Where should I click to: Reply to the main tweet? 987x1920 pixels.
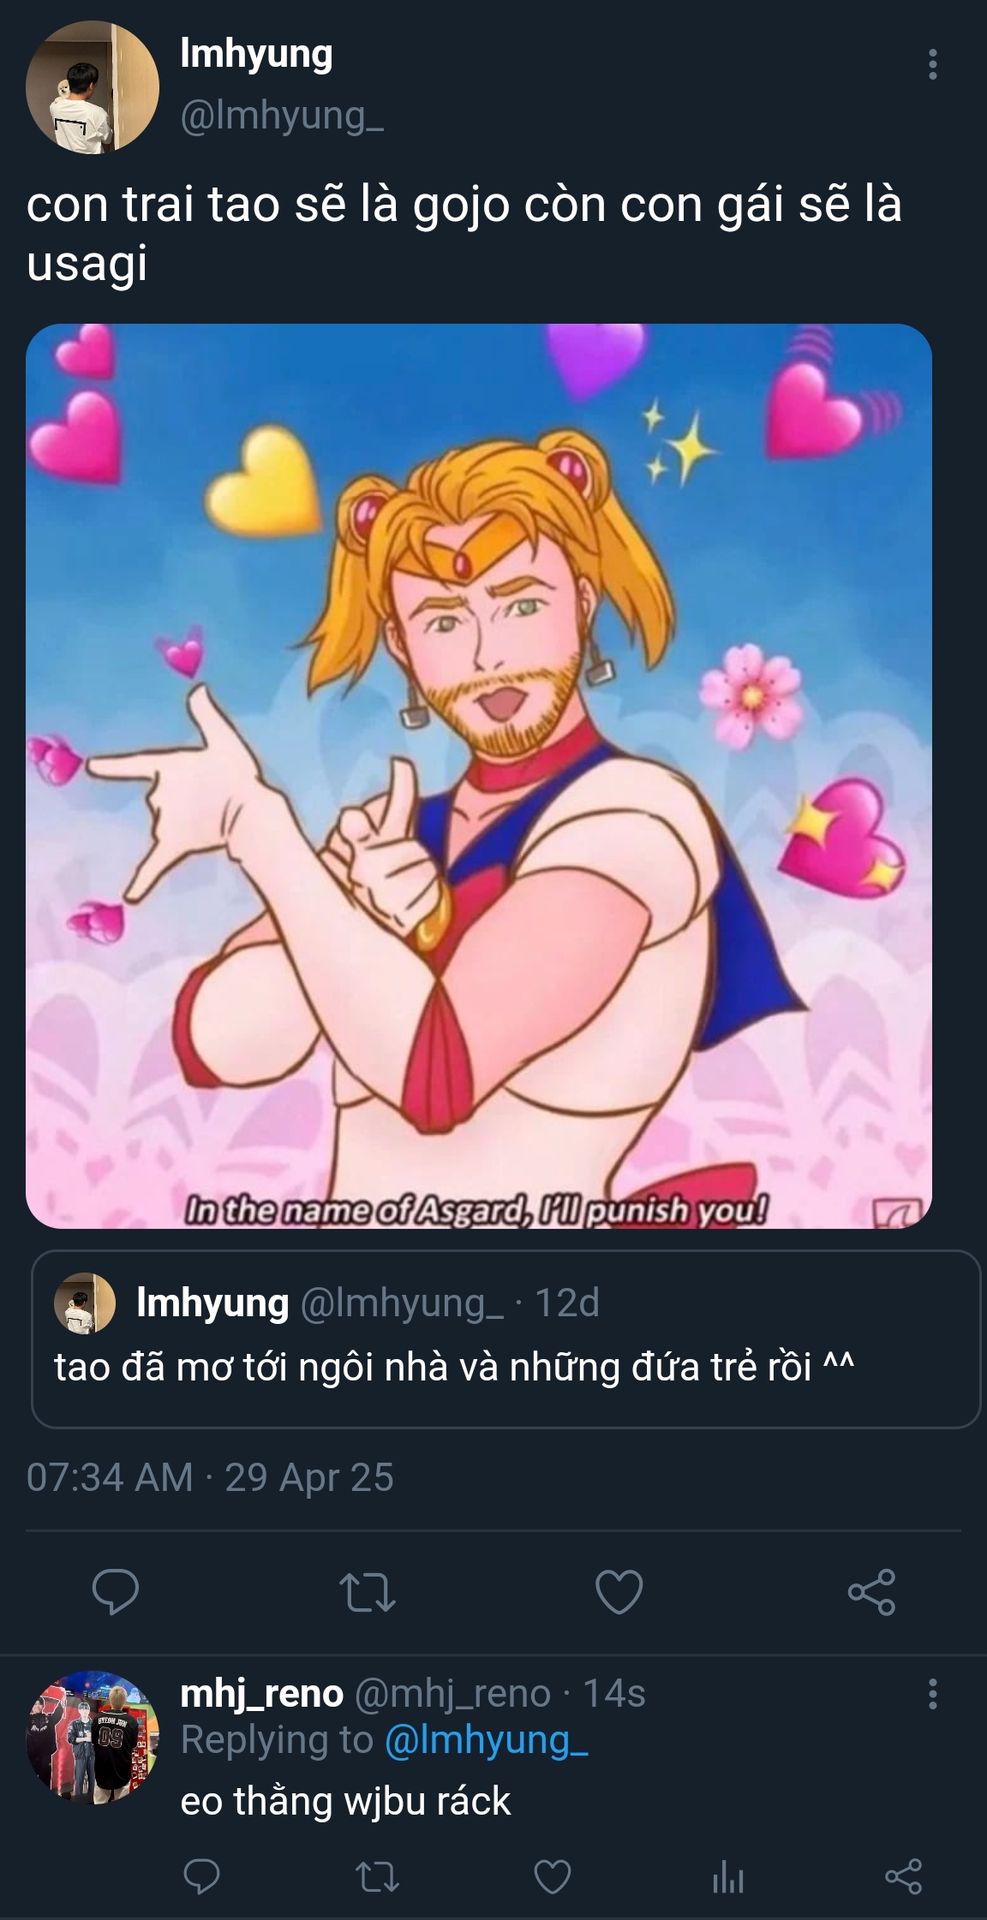coord(116,1592)
